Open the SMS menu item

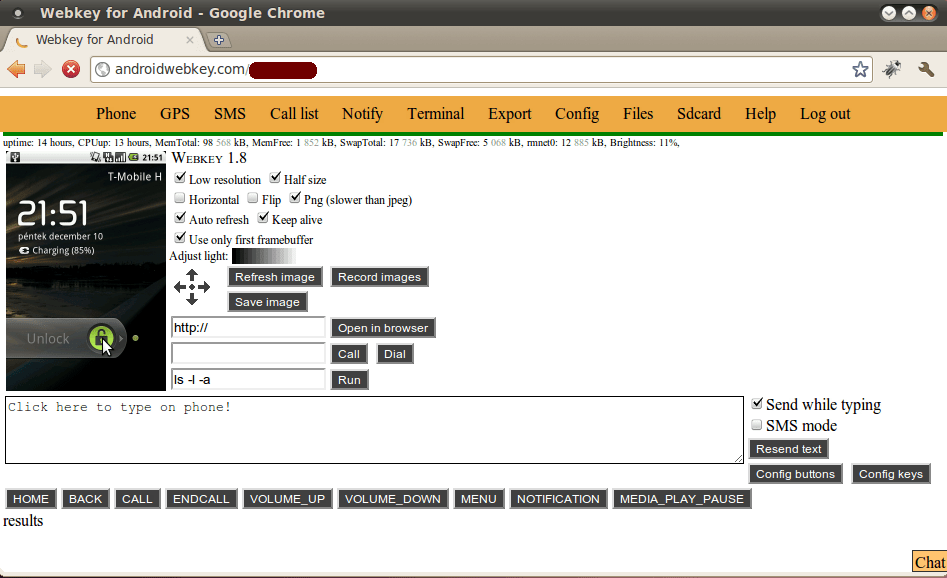(x=230, y=114)
